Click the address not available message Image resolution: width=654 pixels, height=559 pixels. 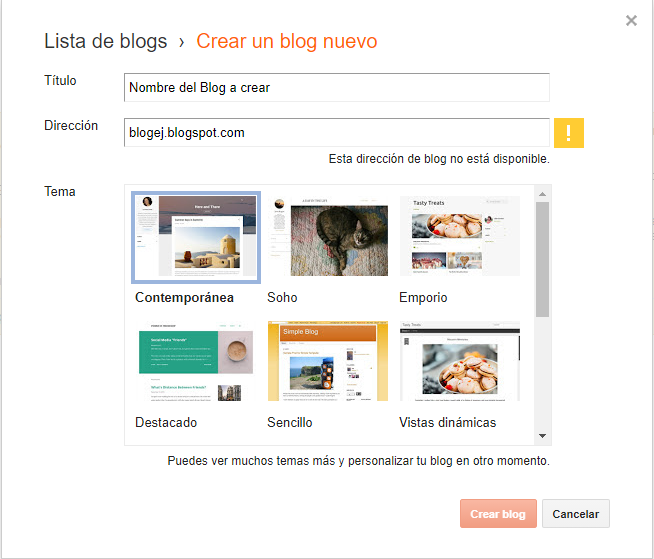[439, 159]
